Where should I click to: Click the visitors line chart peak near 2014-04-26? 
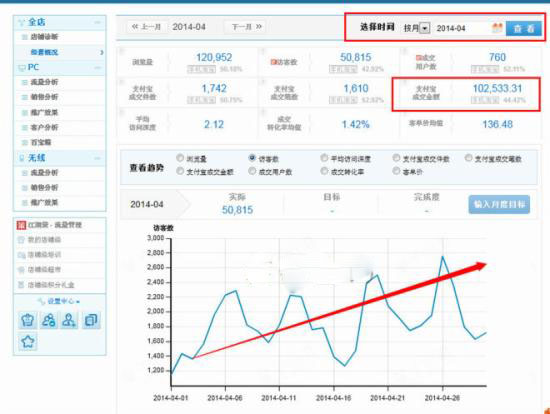(x=442, y=257)
